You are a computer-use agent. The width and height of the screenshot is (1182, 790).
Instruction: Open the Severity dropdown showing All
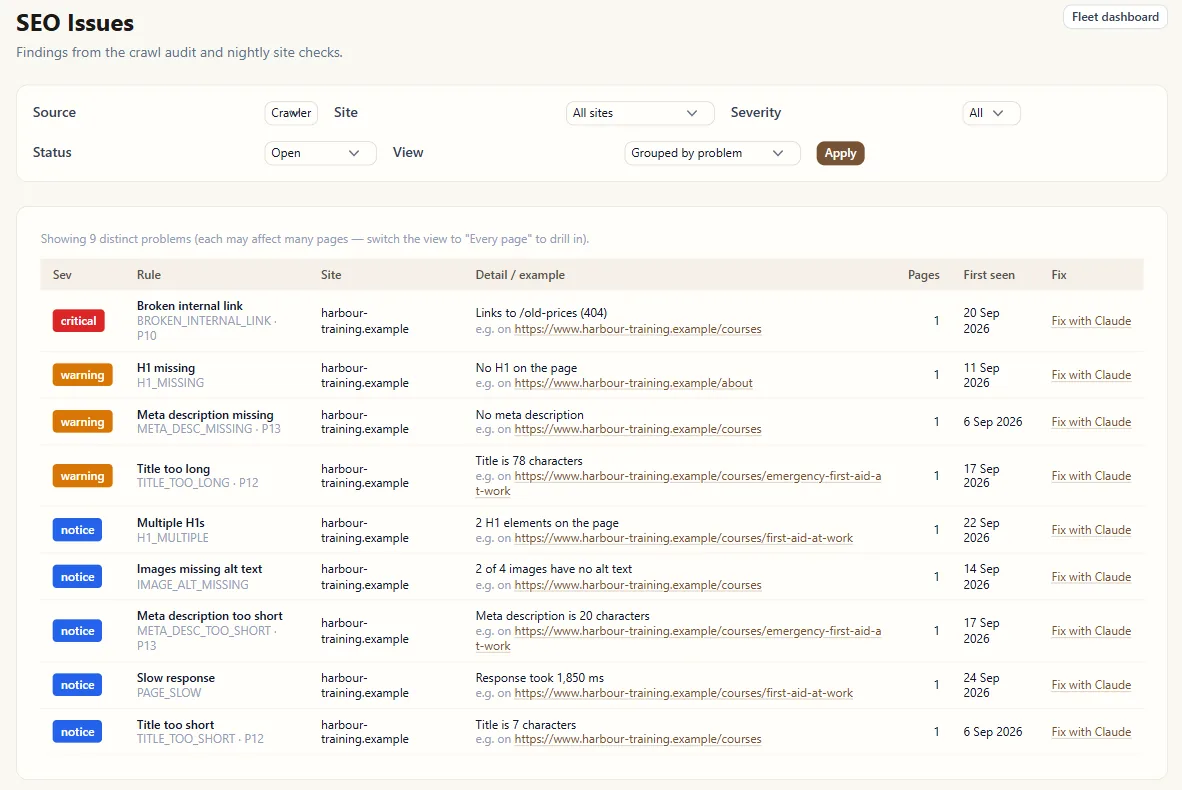click(x=991, y=113)
